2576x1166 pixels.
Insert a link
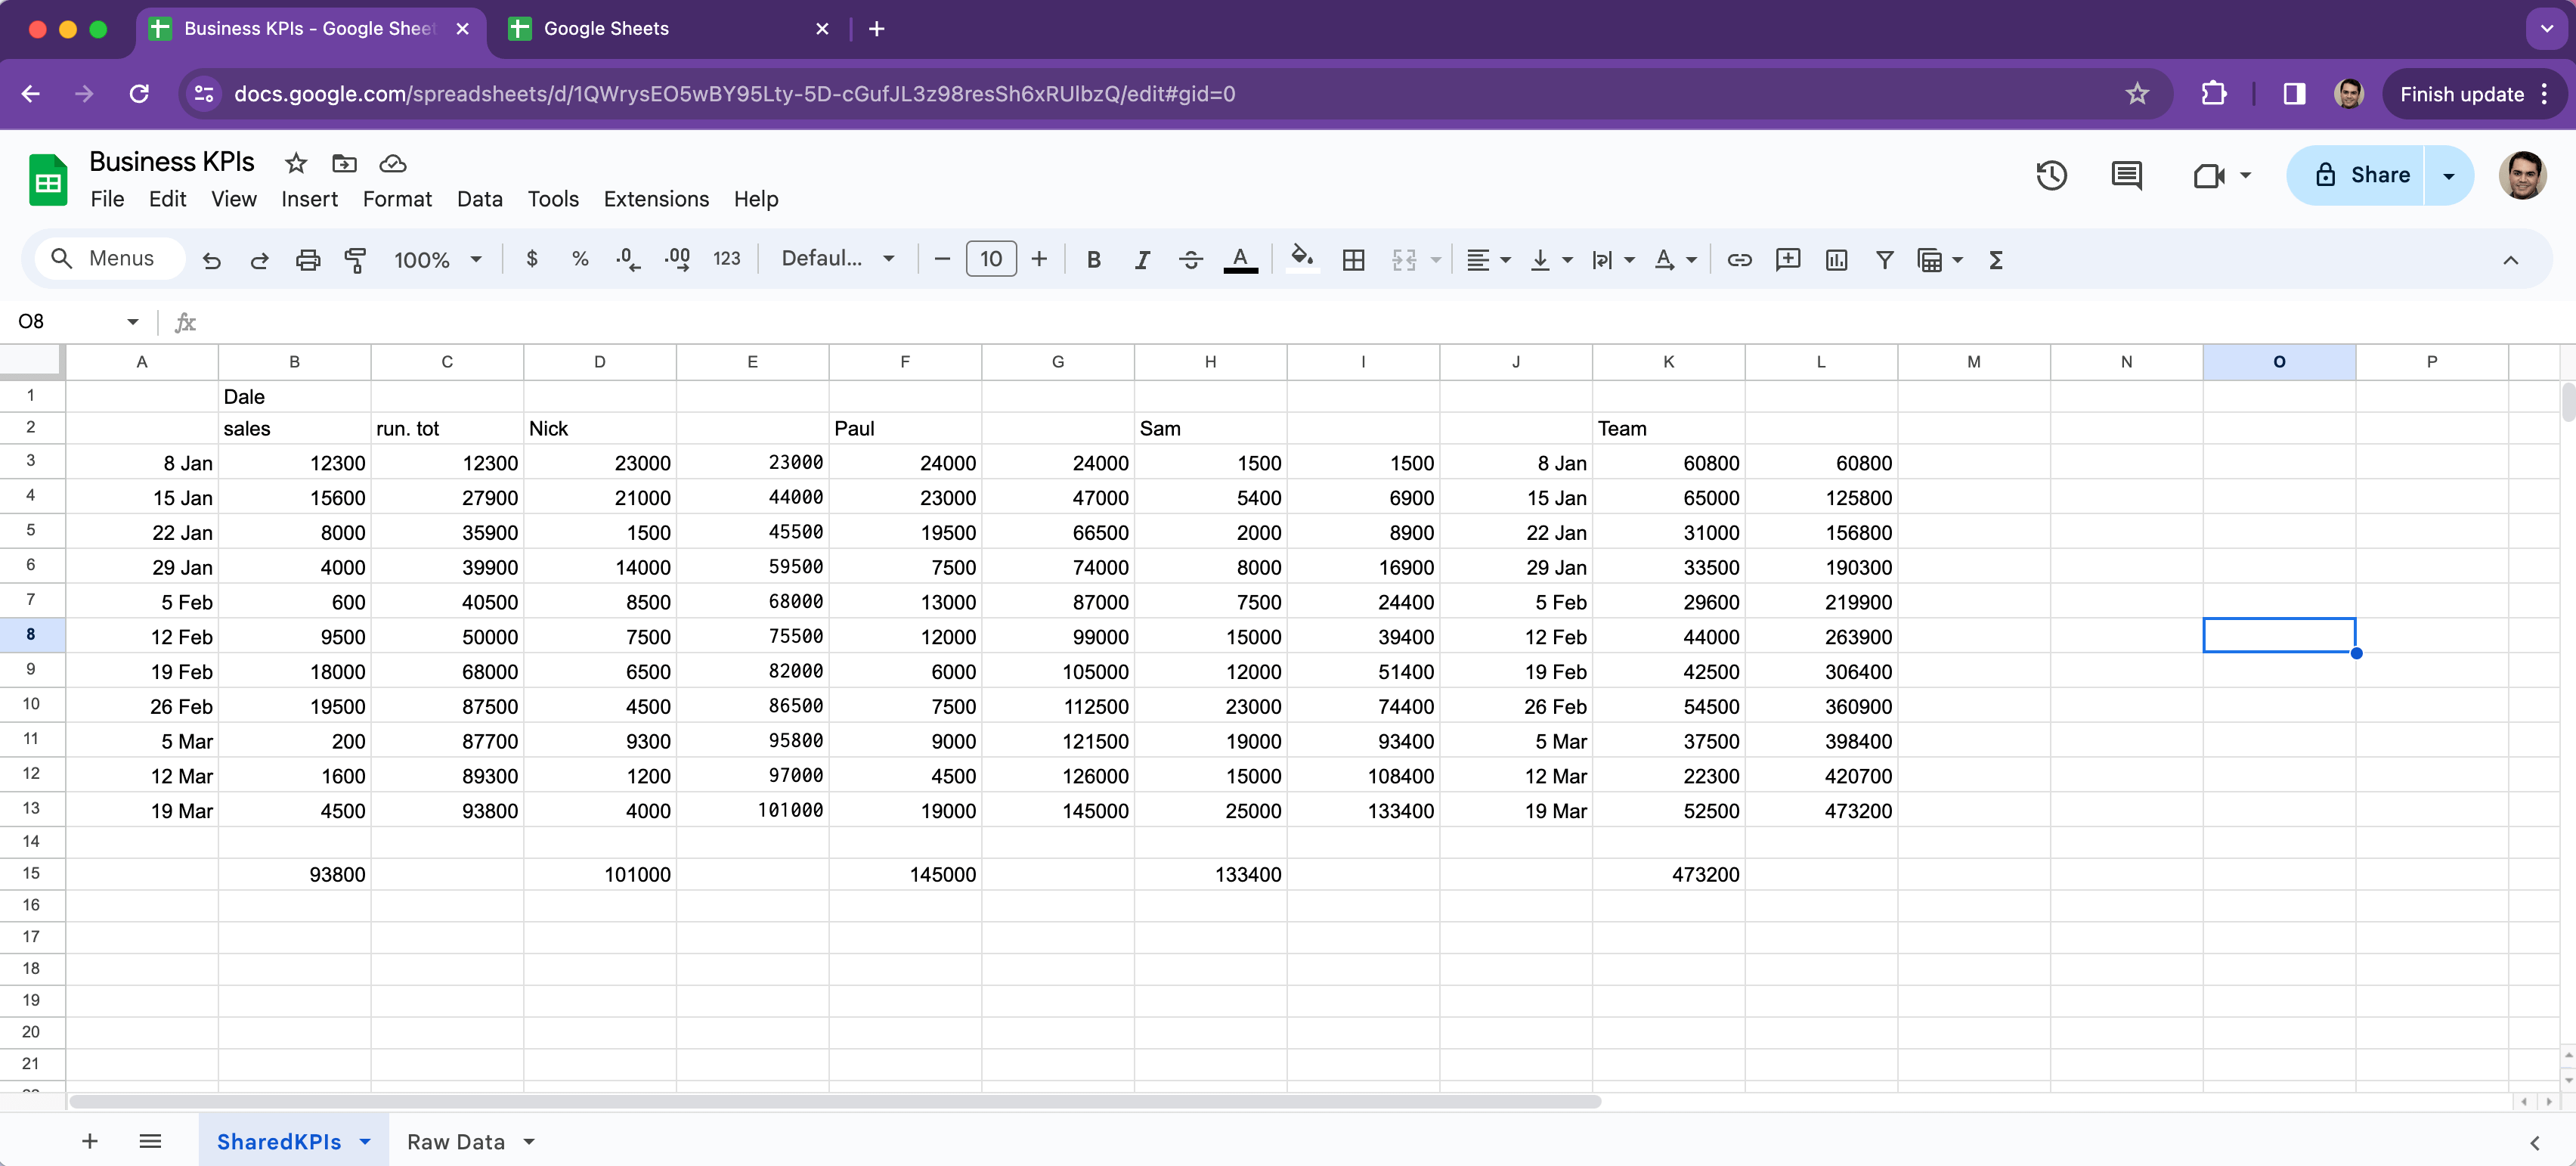click(x=1740, y=259)
